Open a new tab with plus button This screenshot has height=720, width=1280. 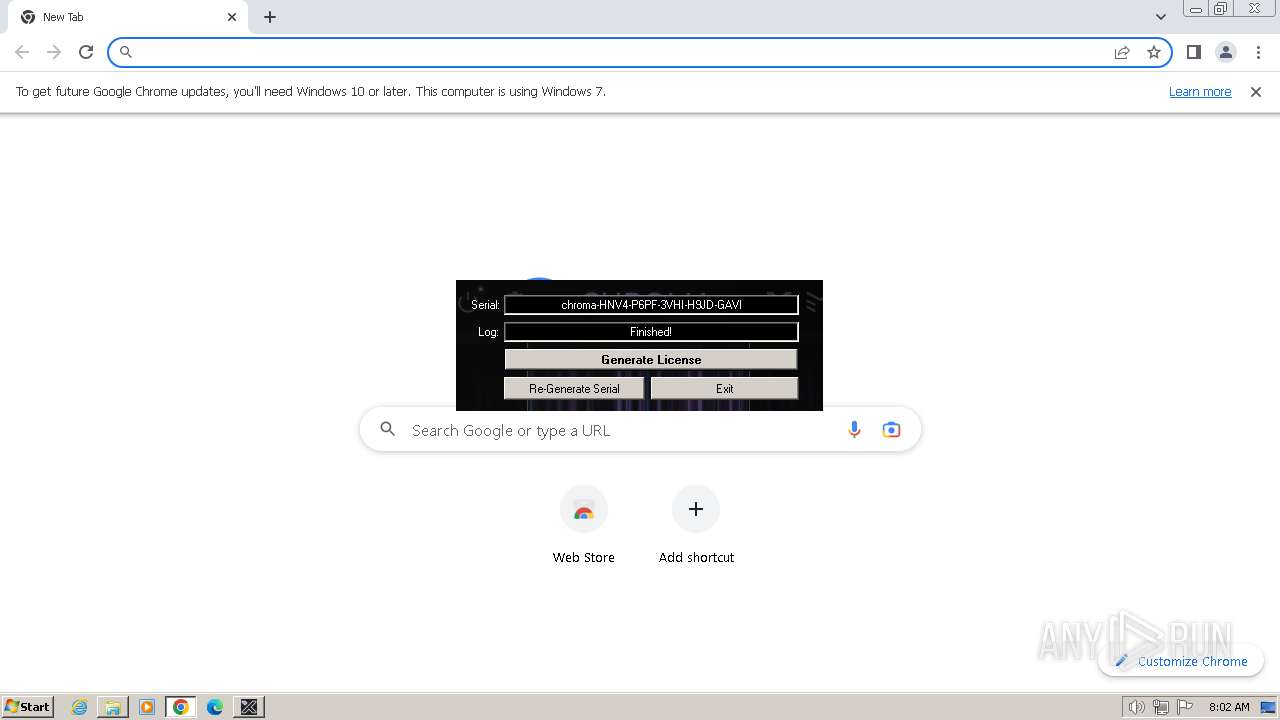[x=270, y=17]
